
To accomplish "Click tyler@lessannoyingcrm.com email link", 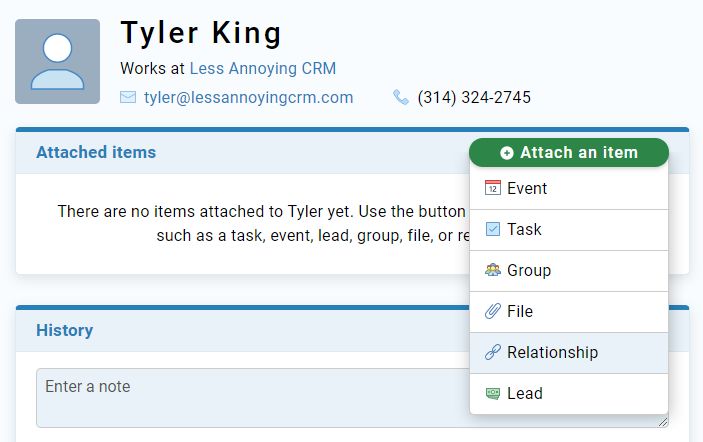I will pos(248,97).
